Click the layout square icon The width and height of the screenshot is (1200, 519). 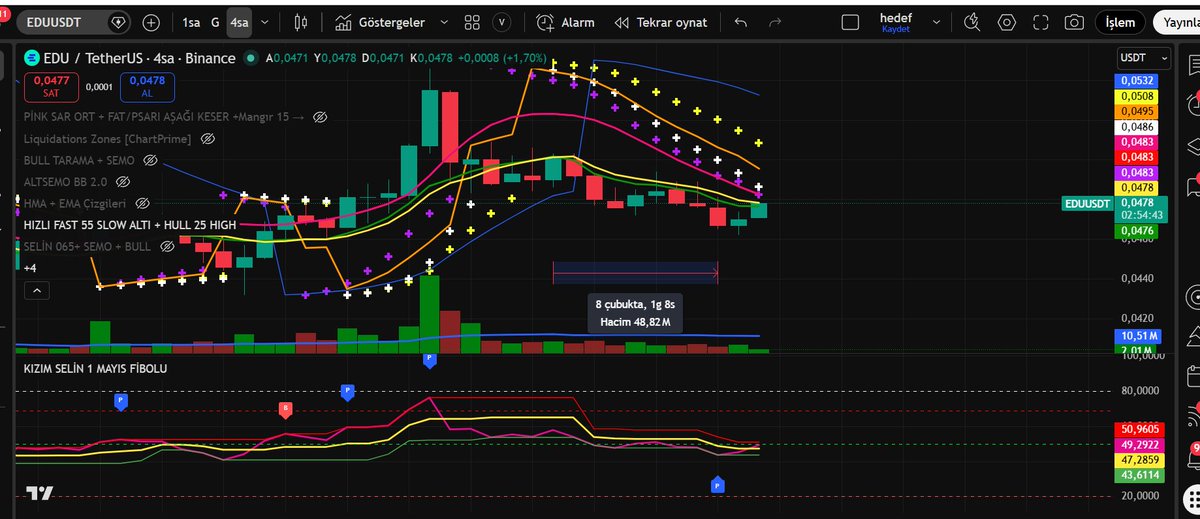click(850, 22)
